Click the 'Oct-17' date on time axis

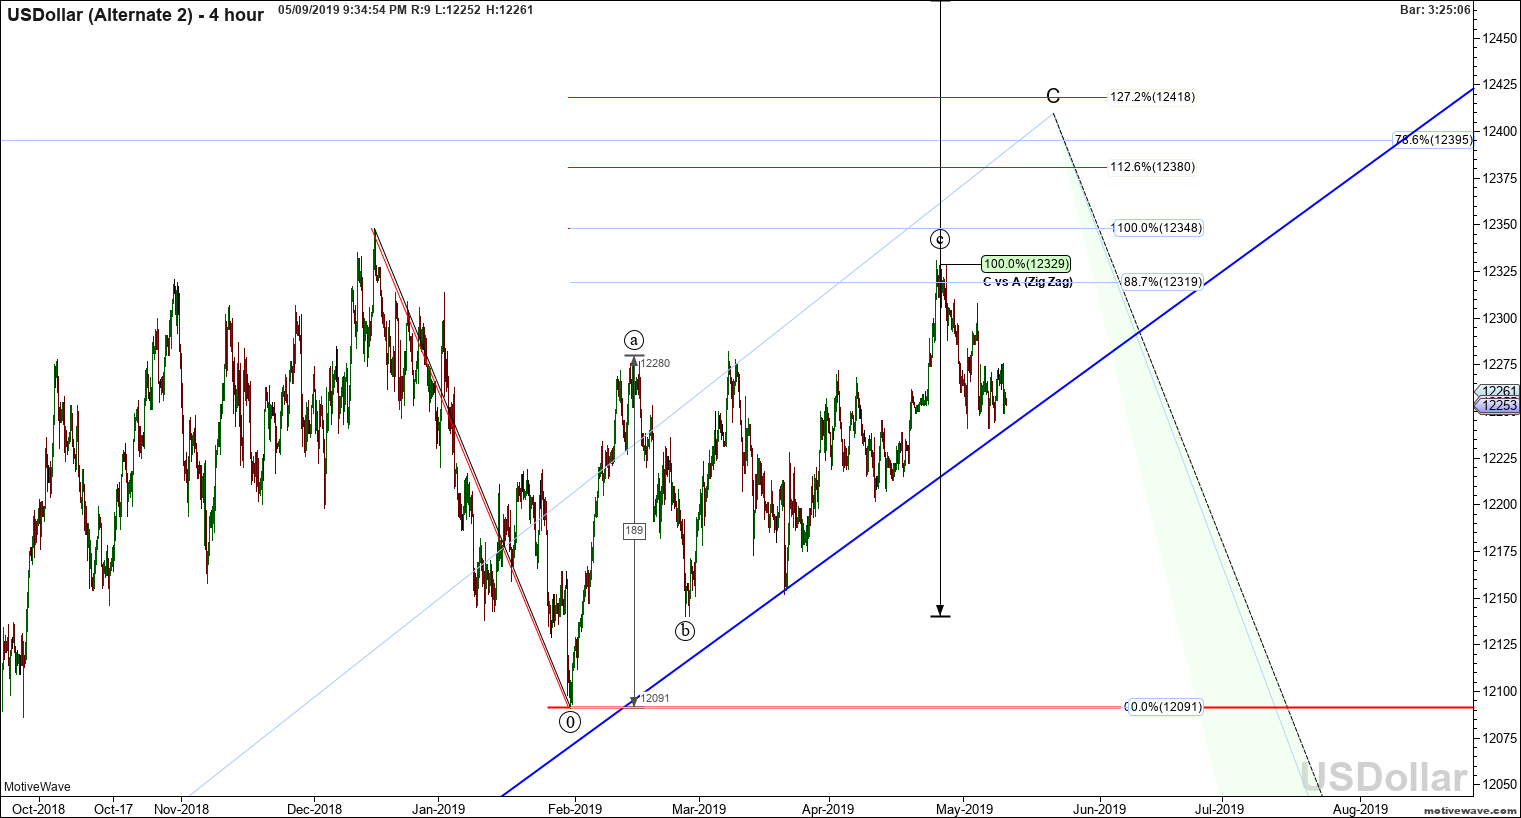tap(113, 809)
